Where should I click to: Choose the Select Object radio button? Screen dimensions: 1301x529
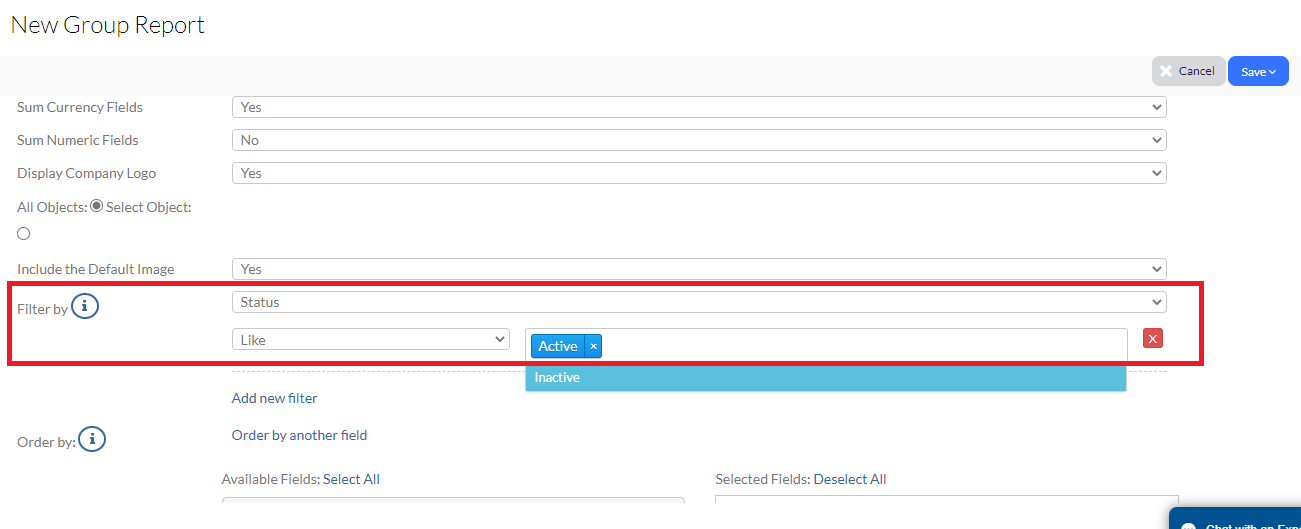[24, 234]
